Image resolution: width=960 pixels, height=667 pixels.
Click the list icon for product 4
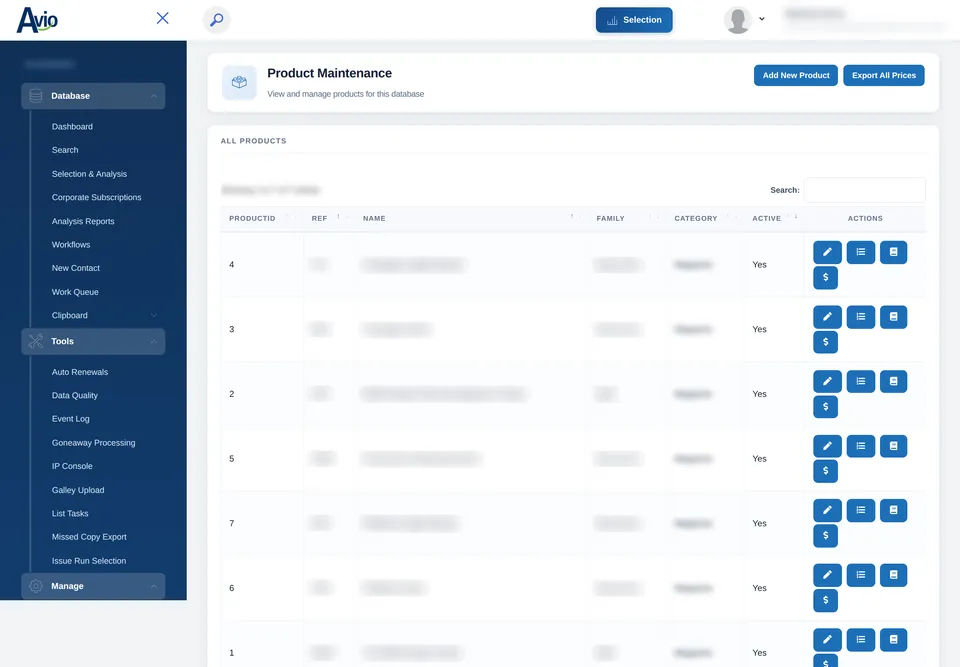tap(861, 252)
